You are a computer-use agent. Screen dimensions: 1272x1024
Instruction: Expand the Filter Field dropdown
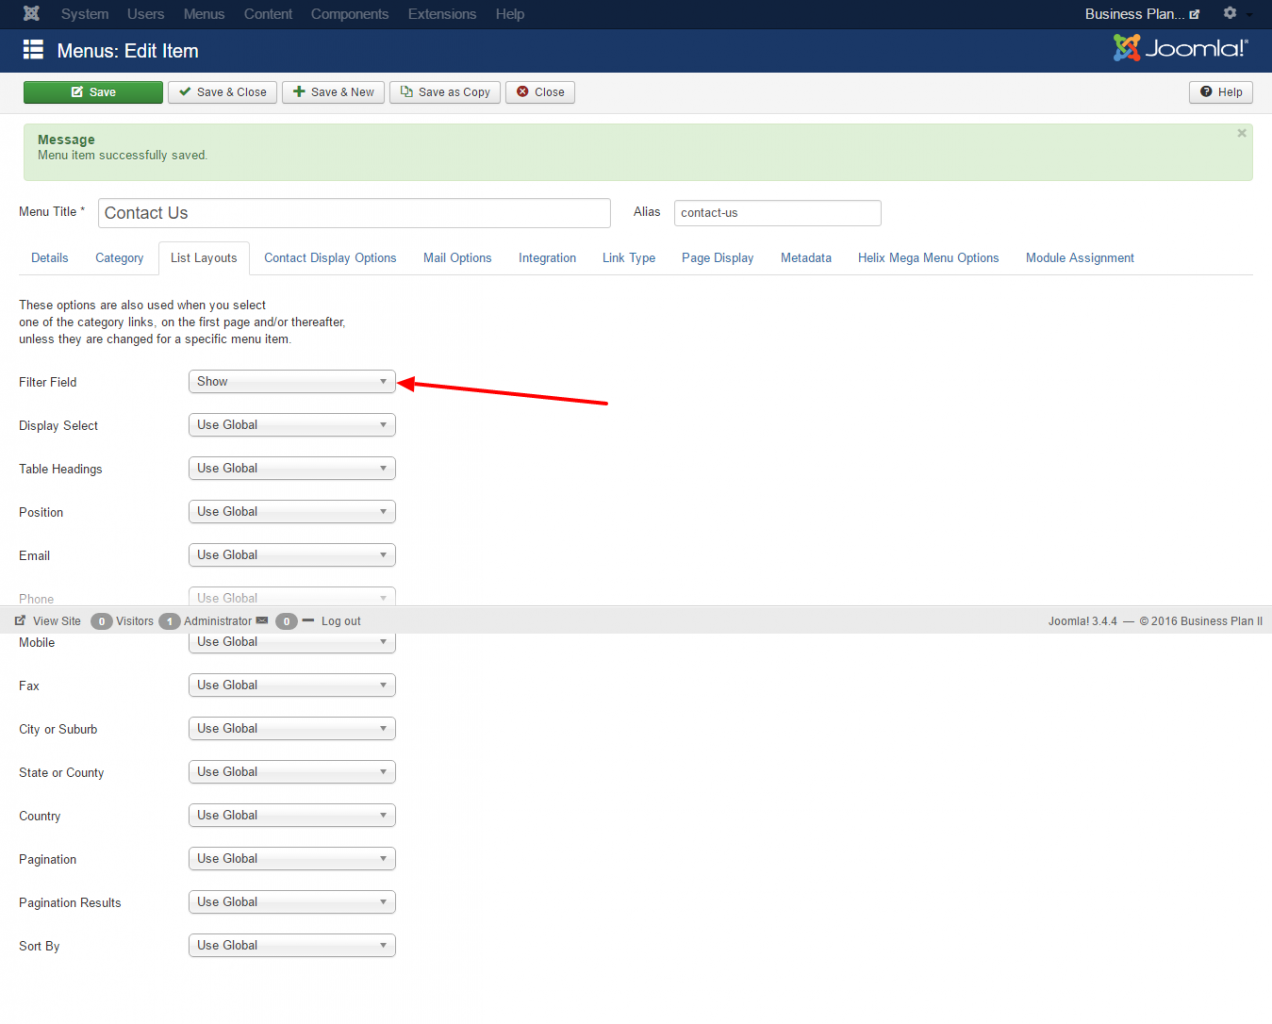[x=292, y=382]
